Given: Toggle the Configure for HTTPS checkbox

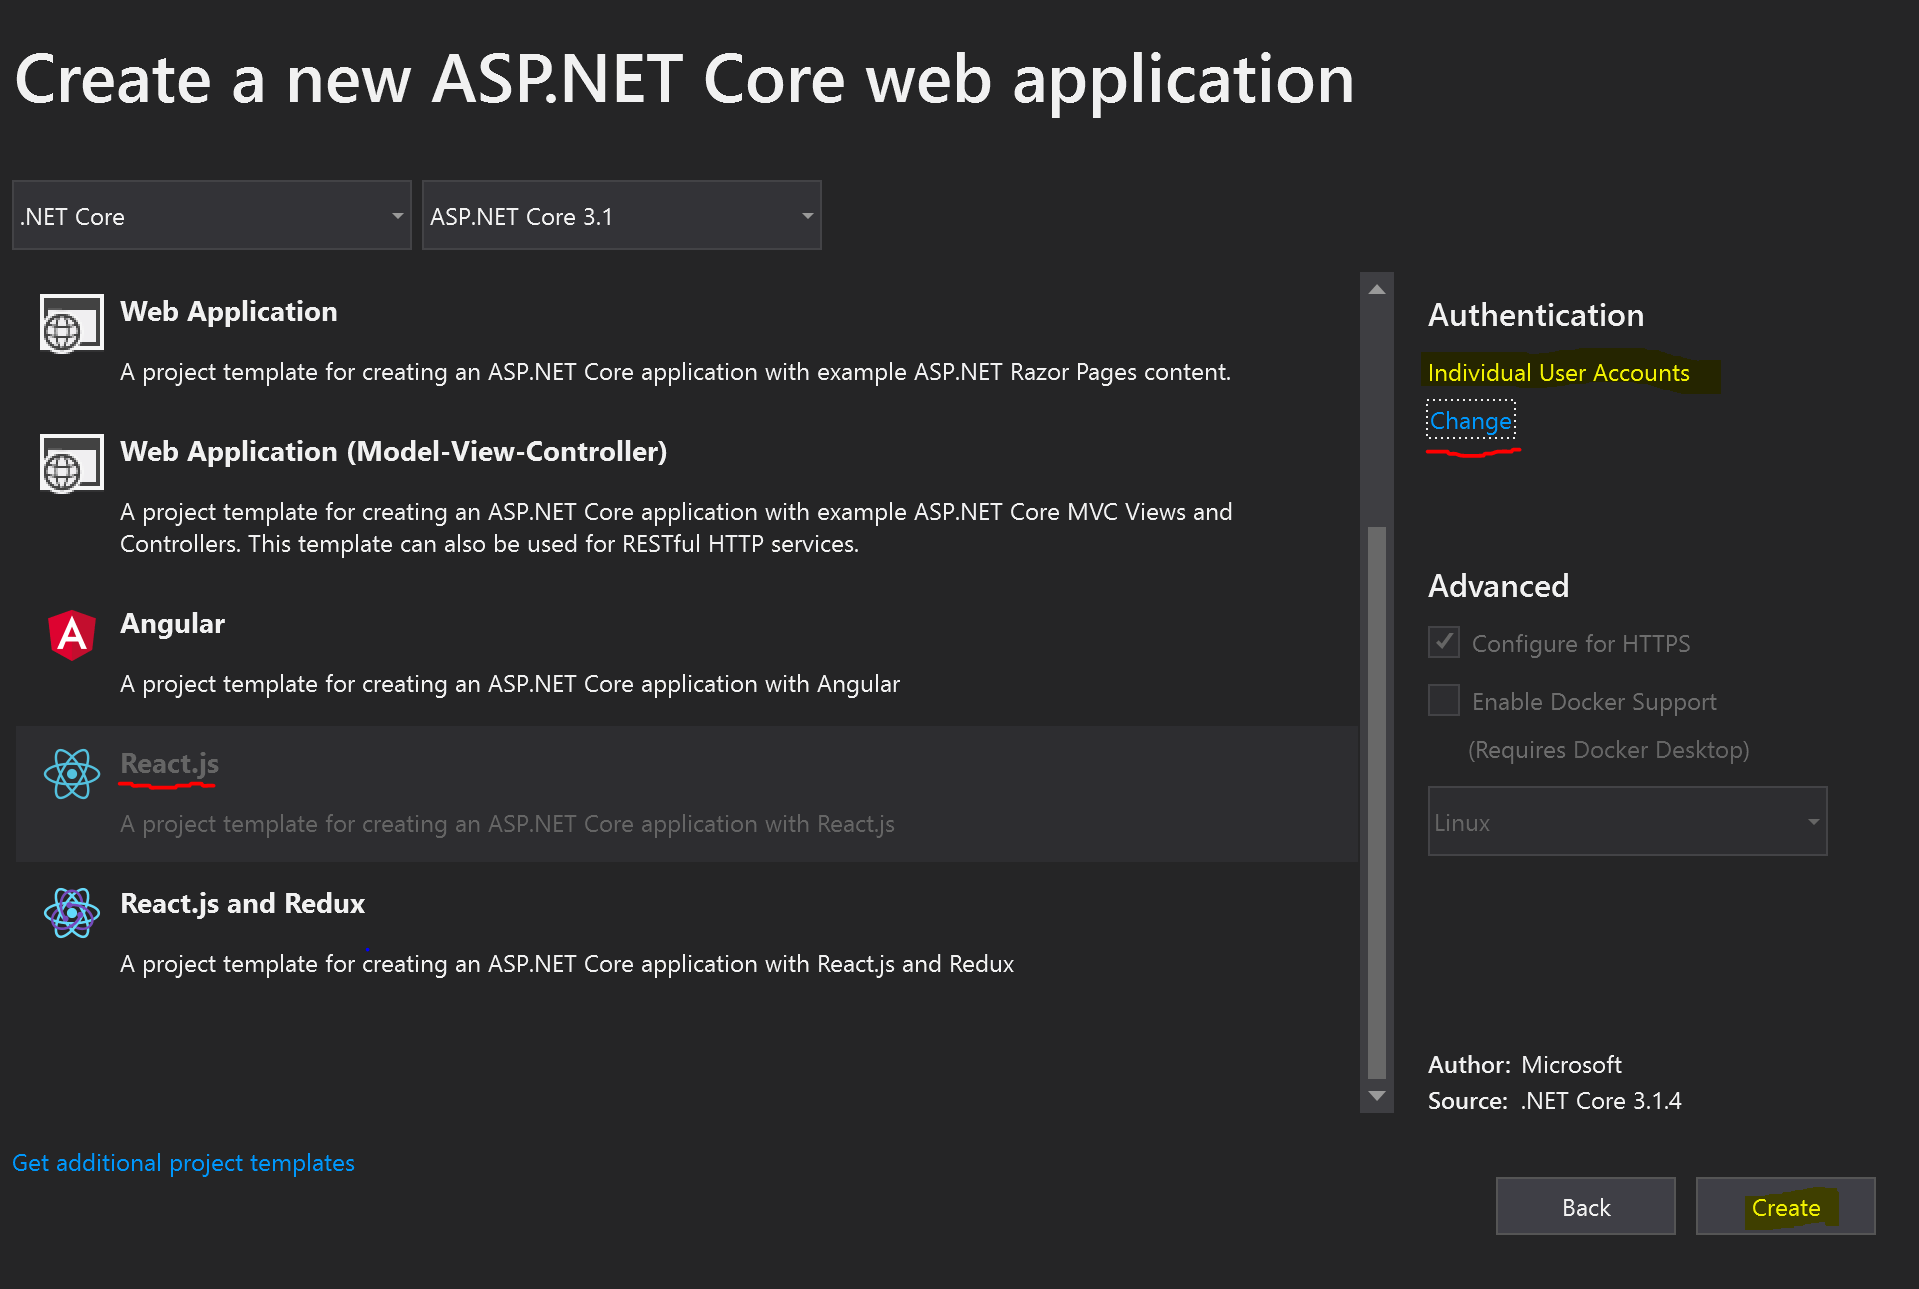Looking at the screenshot, I should [1444, 642].
